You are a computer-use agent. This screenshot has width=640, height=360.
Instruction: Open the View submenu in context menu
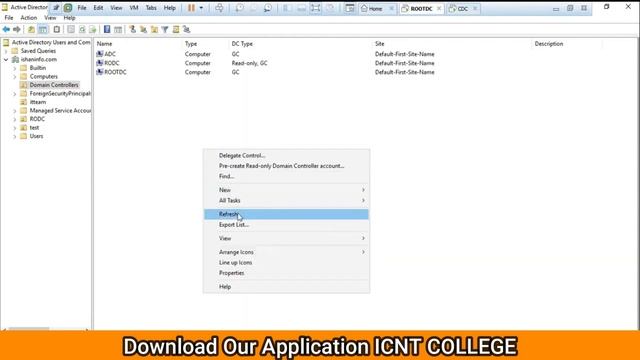286,238
